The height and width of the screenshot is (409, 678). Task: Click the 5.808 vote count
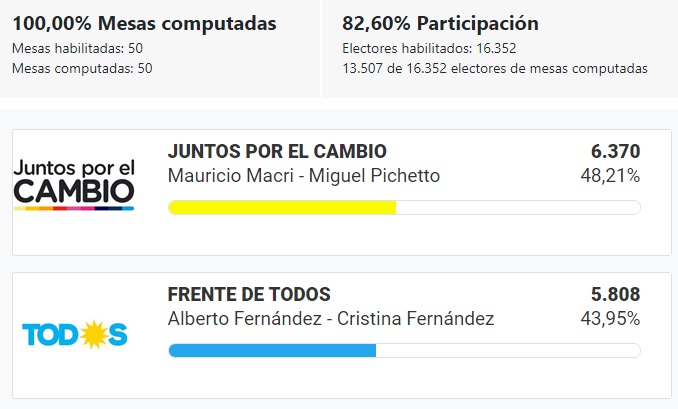(x=615, y=294)
